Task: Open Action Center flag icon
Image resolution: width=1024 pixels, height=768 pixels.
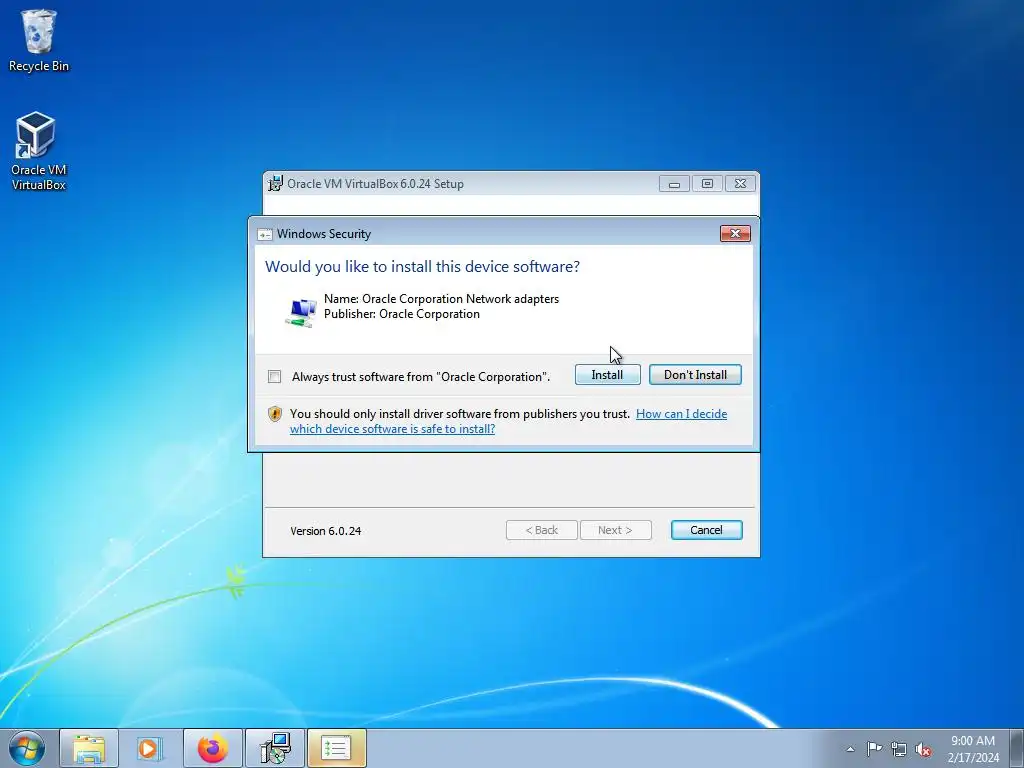Action: pos(874,749)
